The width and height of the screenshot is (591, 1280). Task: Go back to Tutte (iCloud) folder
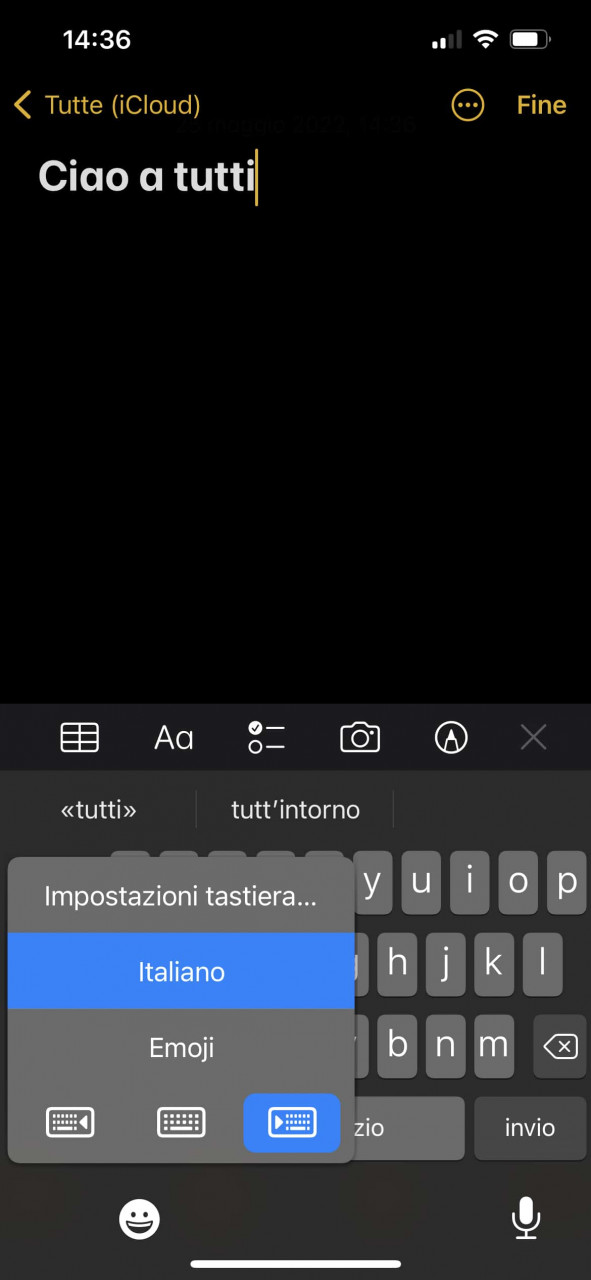[107, 105]
